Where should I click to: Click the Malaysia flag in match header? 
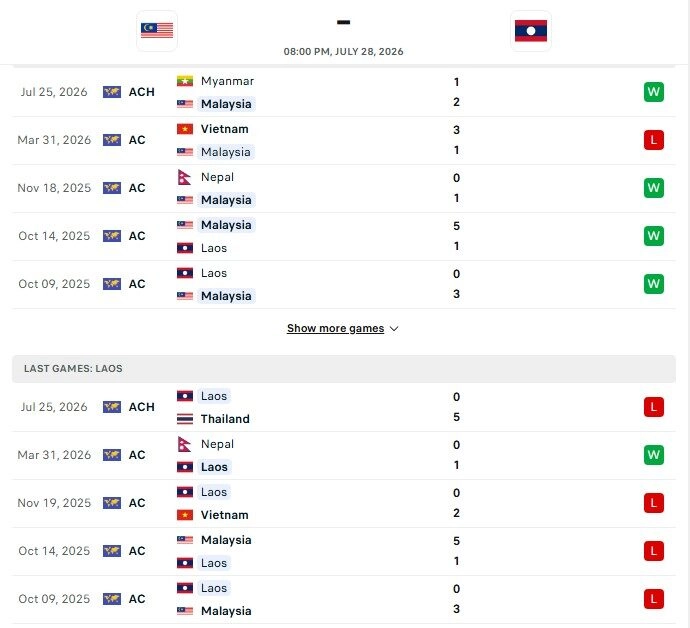[157, 30]
